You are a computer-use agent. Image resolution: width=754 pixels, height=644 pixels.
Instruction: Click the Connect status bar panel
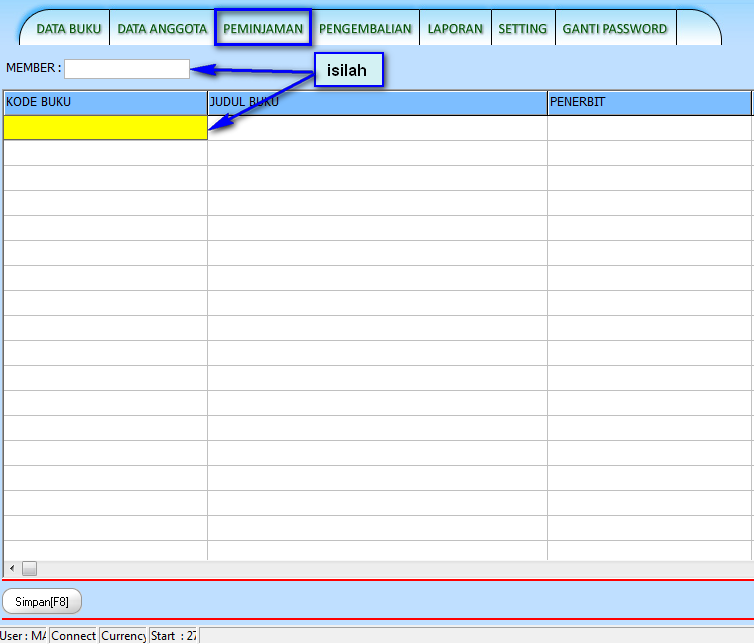pos(74,635)
